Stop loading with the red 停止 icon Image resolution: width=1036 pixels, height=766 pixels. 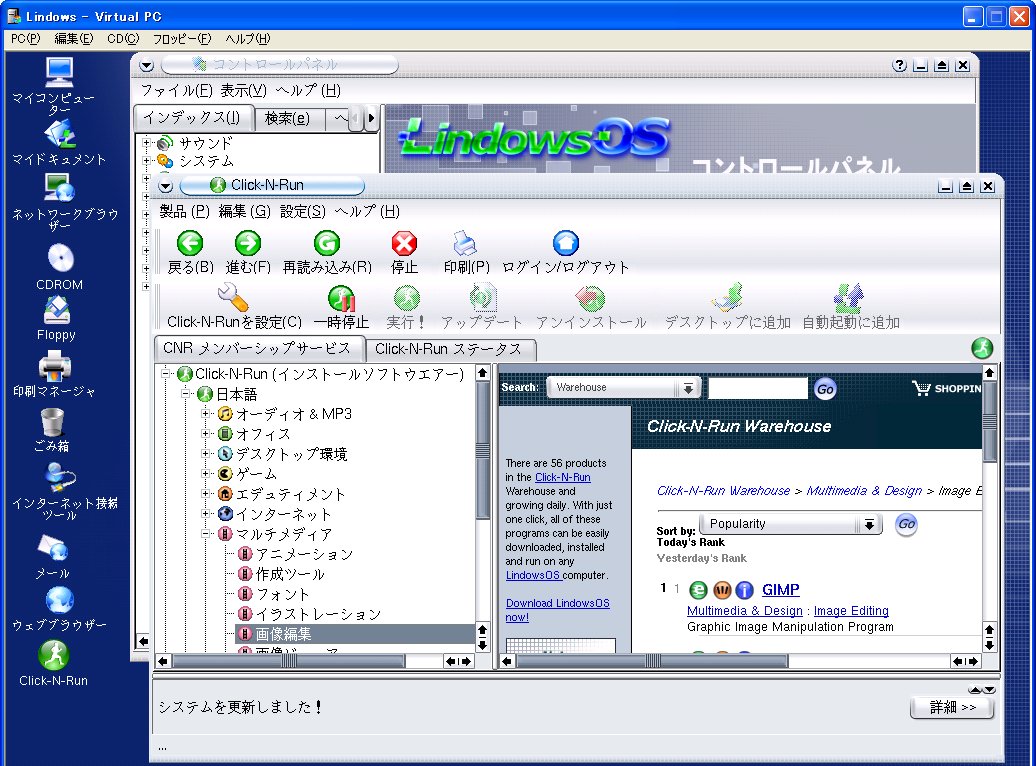point(404,243)
